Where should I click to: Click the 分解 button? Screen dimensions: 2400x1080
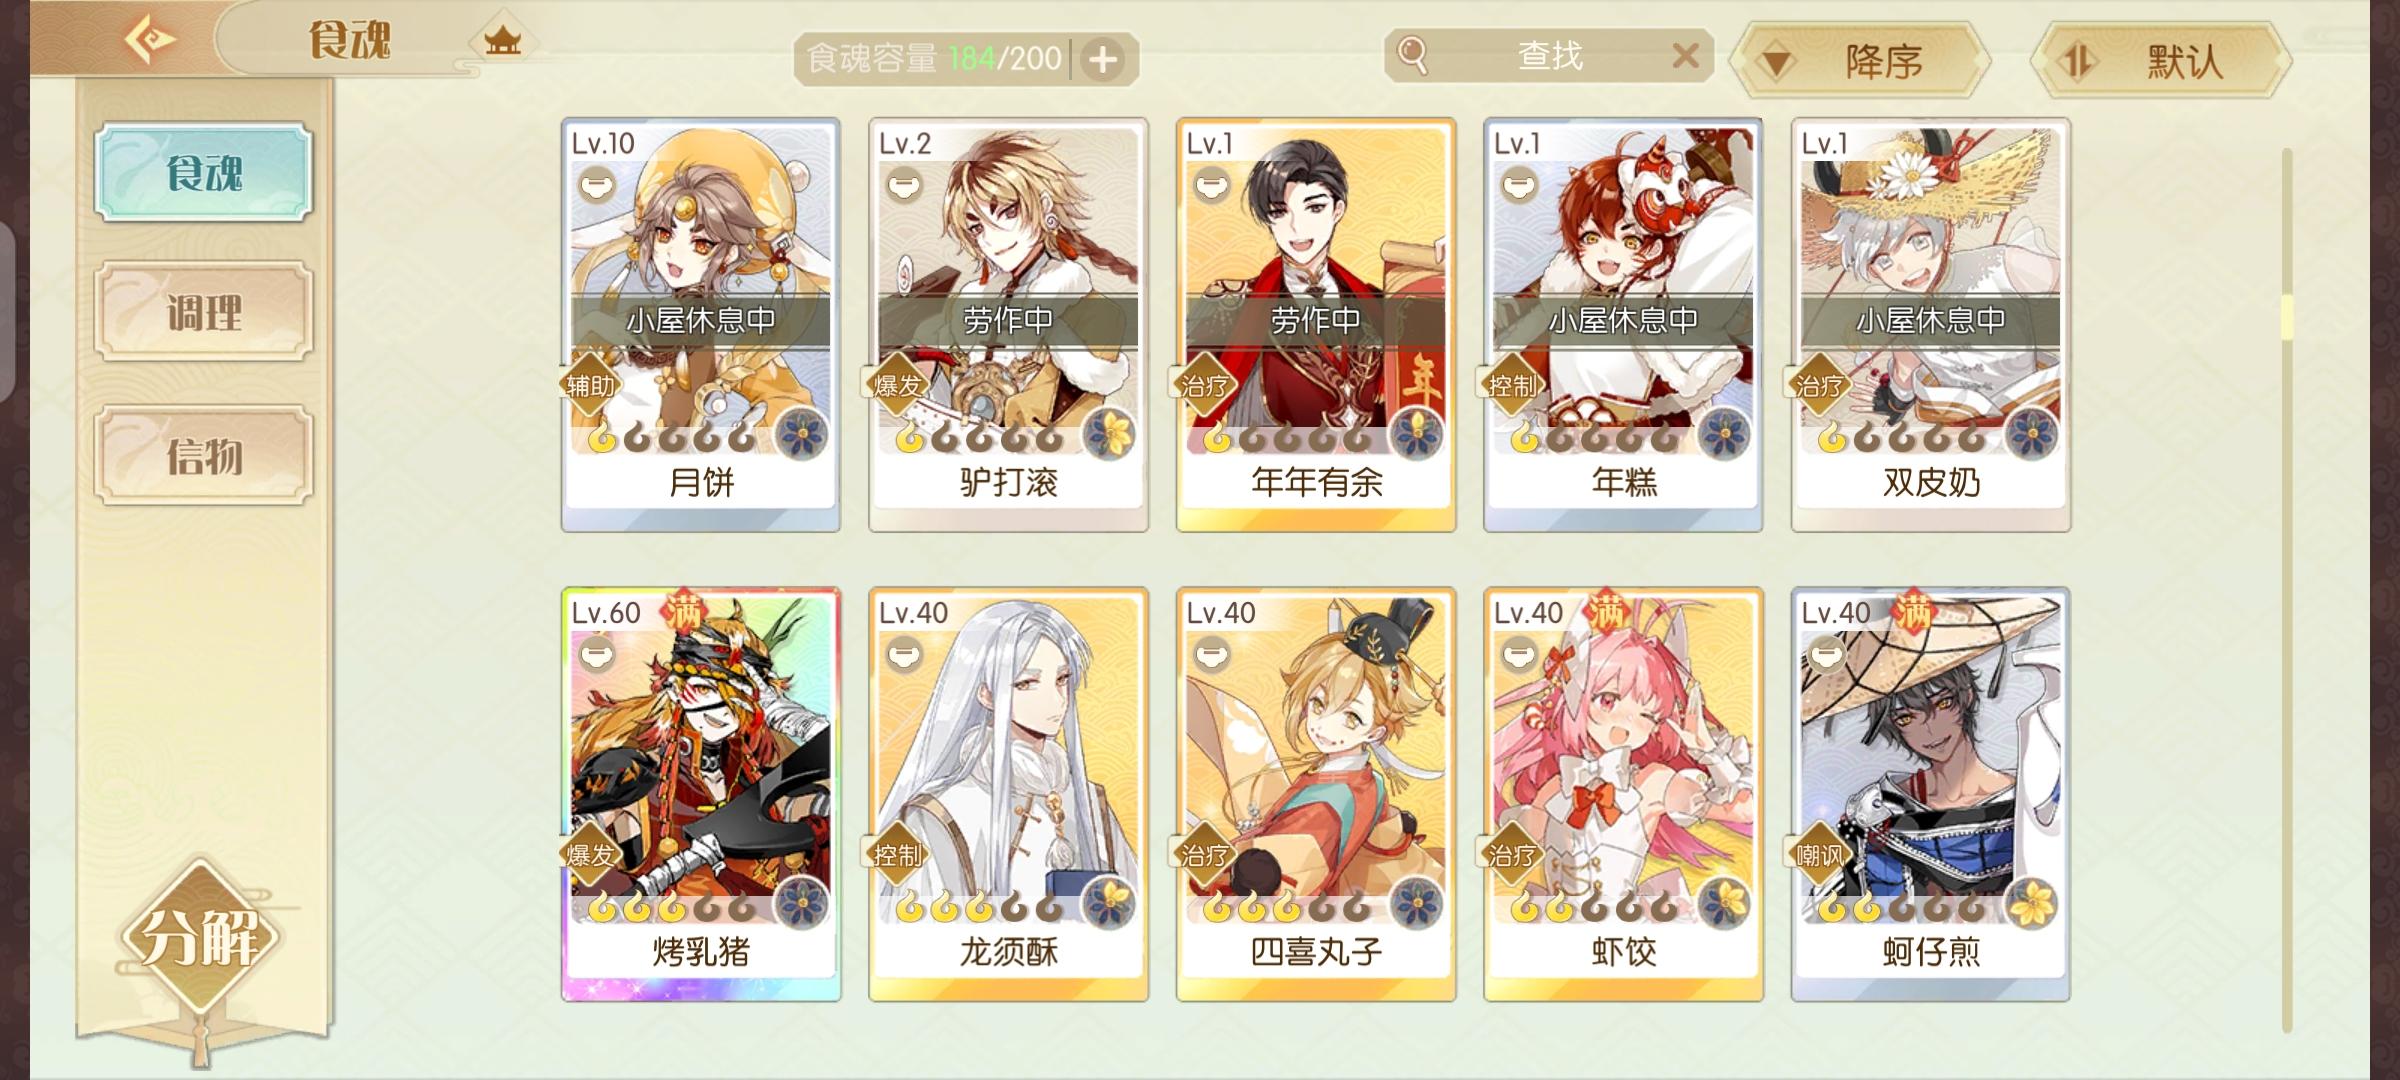(200, 938)
